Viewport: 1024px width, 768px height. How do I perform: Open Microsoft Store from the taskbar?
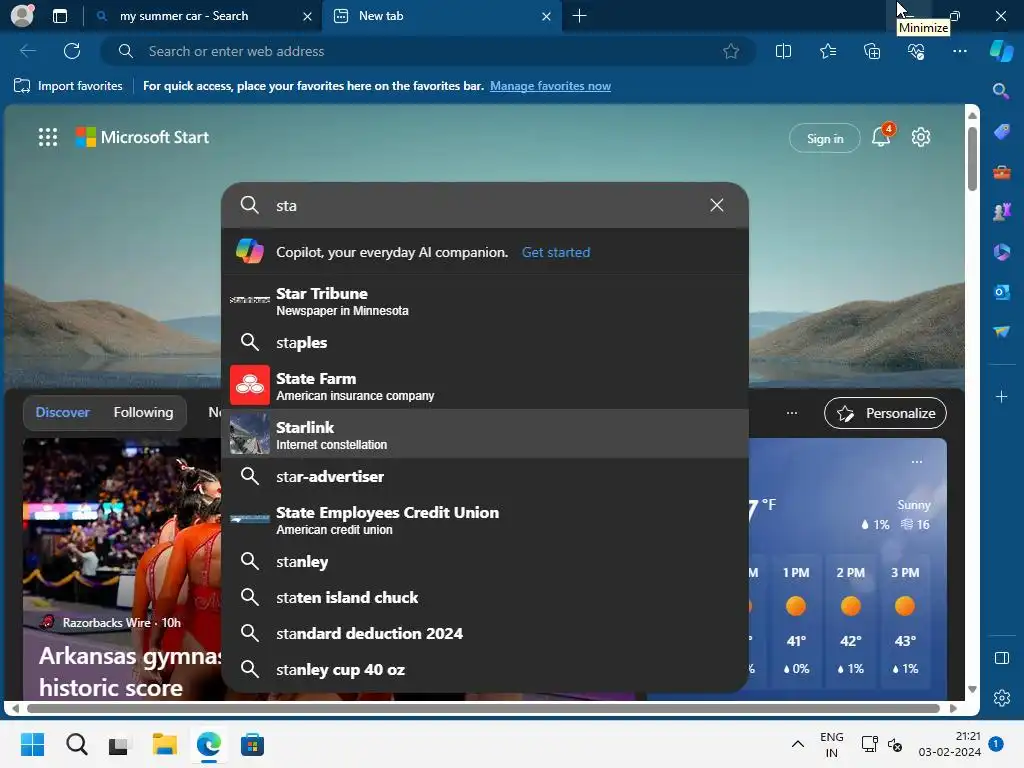pyautogui.click(x=252, y=744)
